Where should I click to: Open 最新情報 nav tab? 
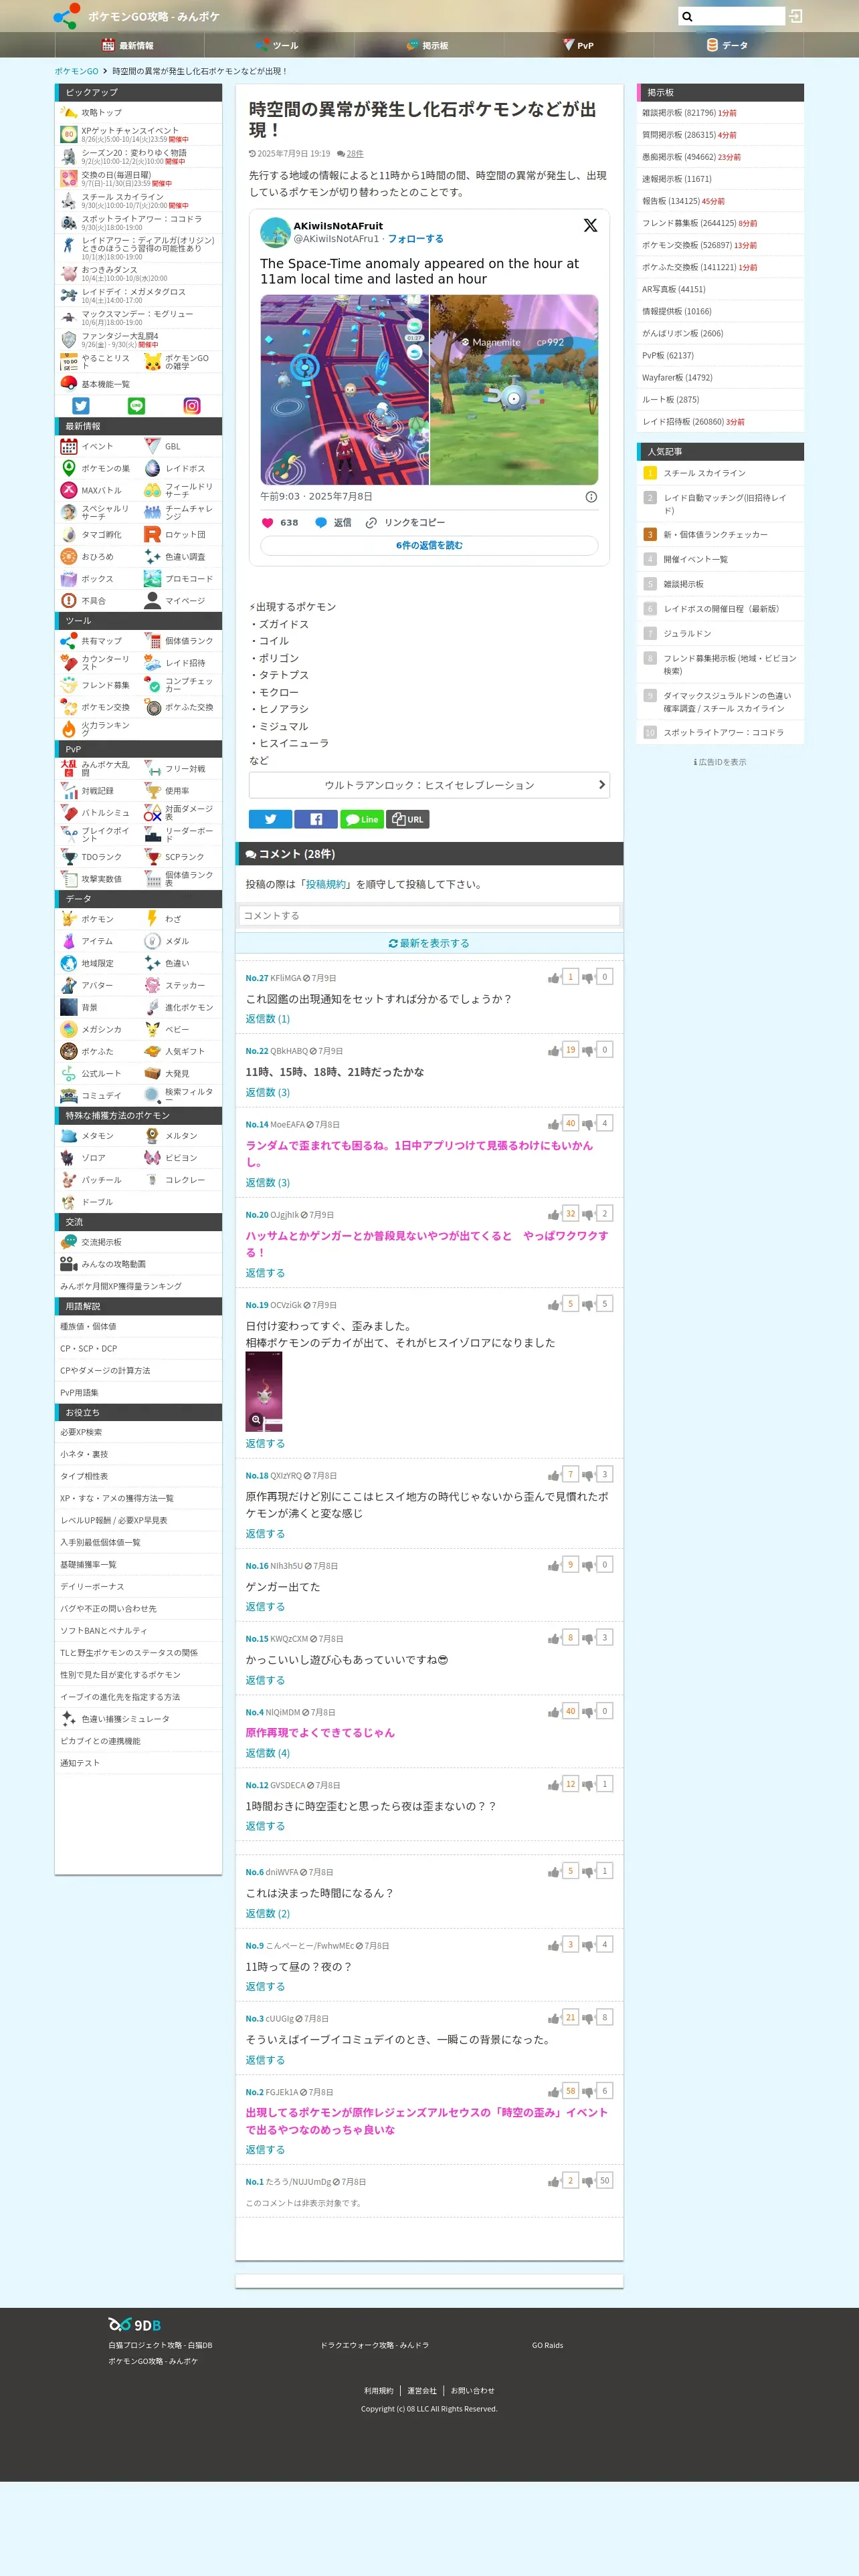(x=129, y=45)
